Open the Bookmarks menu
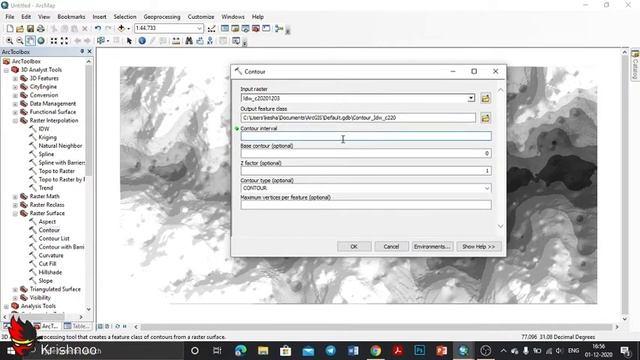 [x=71, y=17]
